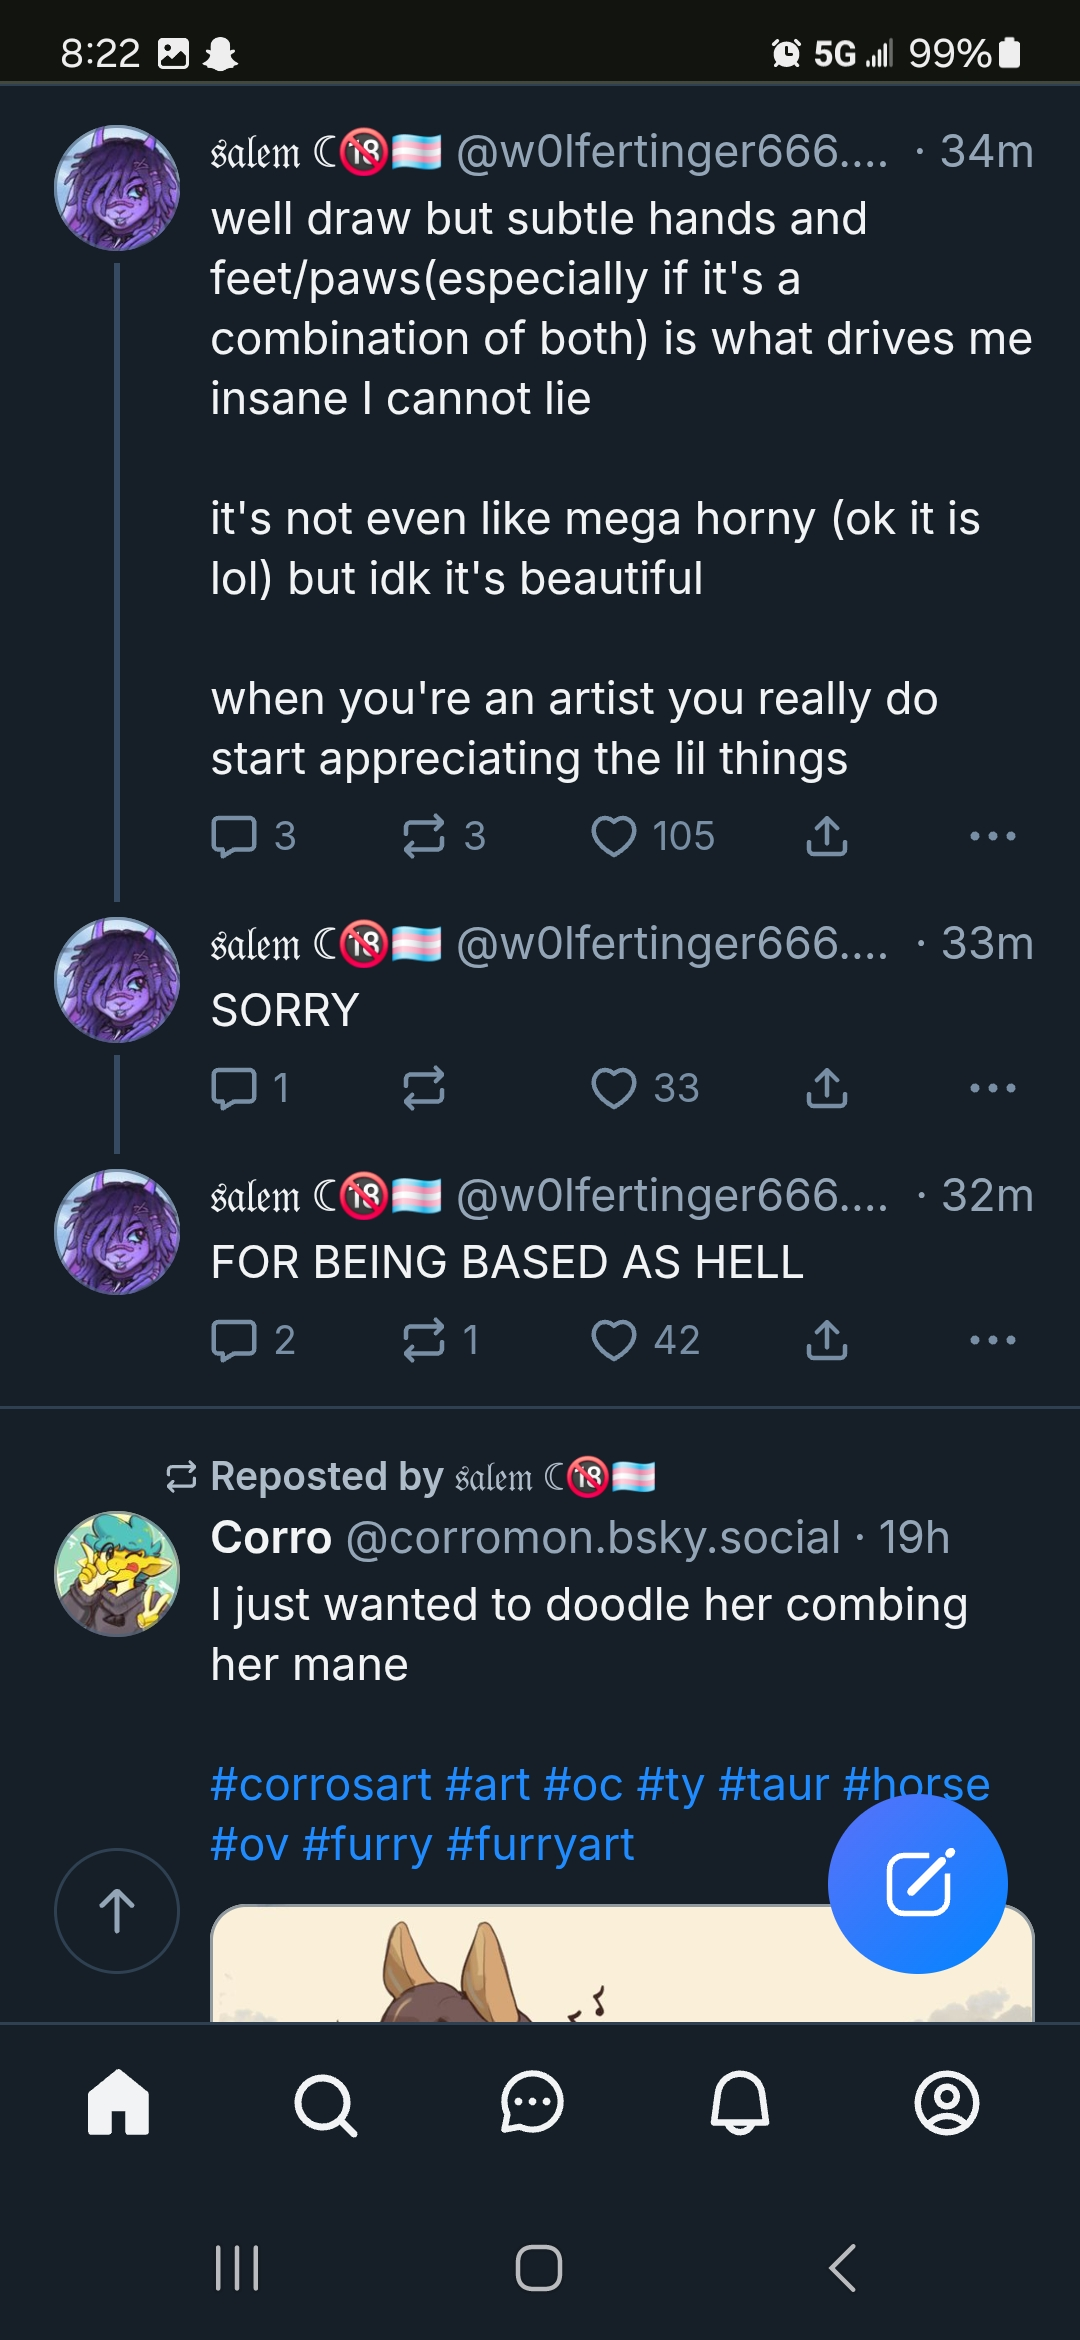Open Corro's profile avatar
The width and height of the screenshot is (1080, 2340).
point(117,1574)
